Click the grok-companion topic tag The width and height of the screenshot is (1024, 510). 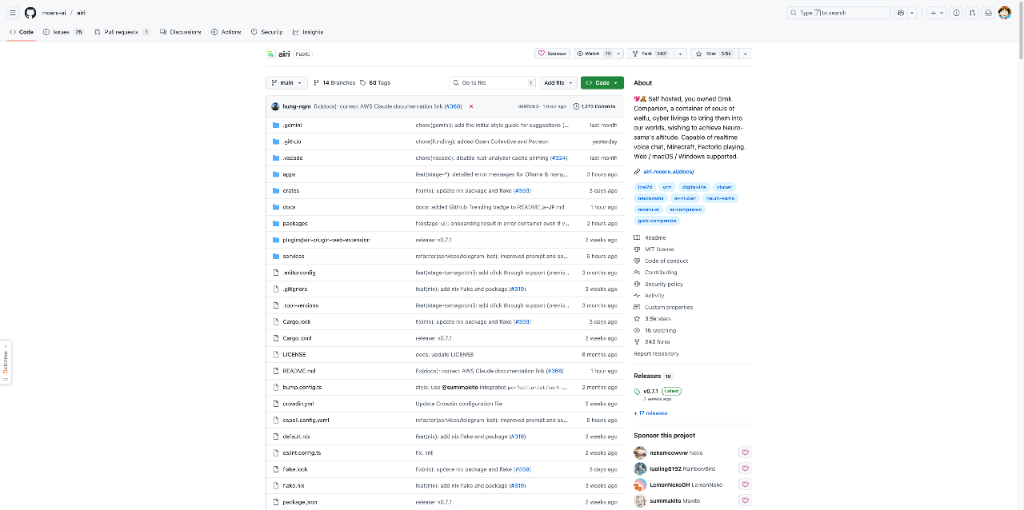pos(657,221)
